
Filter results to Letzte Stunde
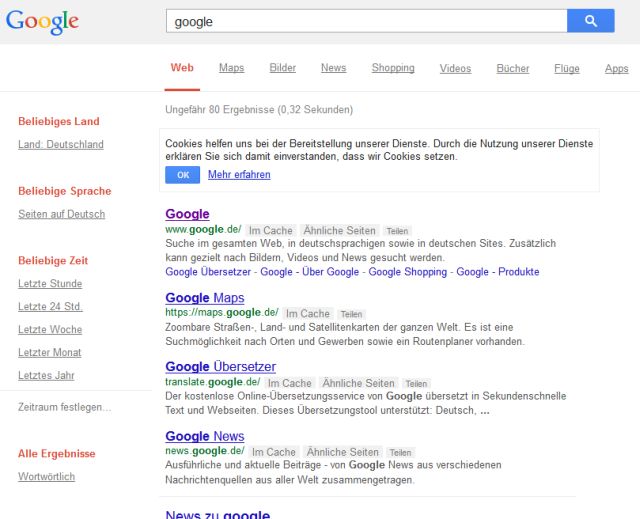click(50, 284)
